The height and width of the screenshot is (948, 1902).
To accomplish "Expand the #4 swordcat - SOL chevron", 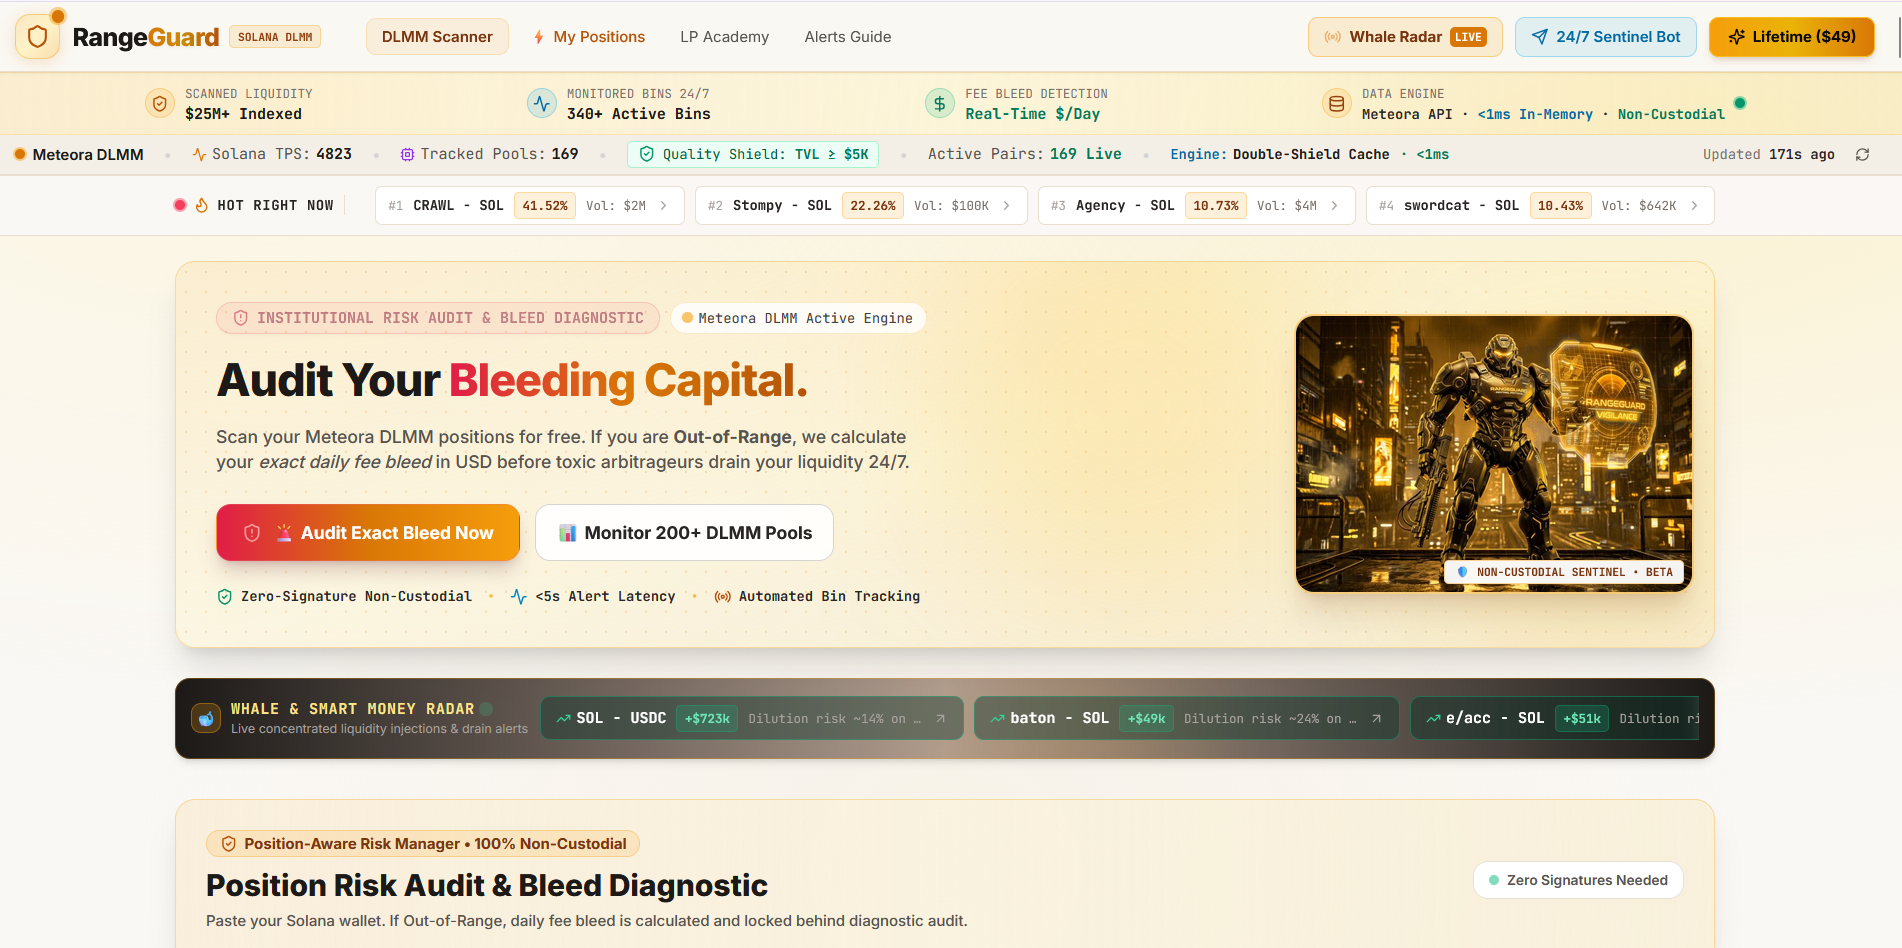I will (x=1694, y=205).
